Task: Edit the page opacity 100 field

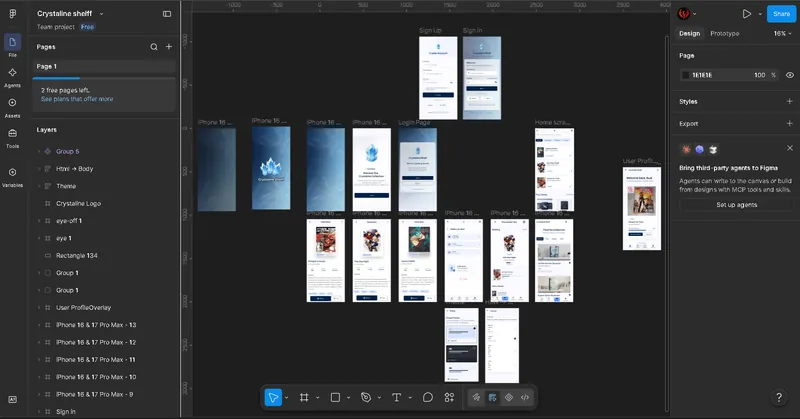Action: (x=760, y=75)
